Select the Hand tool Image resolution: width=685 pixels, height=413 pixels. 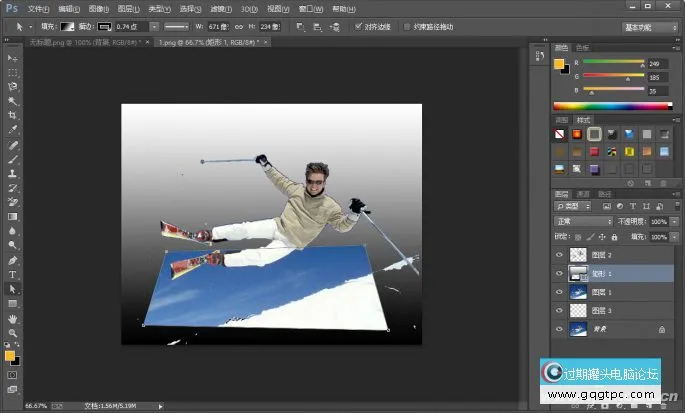click(x=13, y=318)
